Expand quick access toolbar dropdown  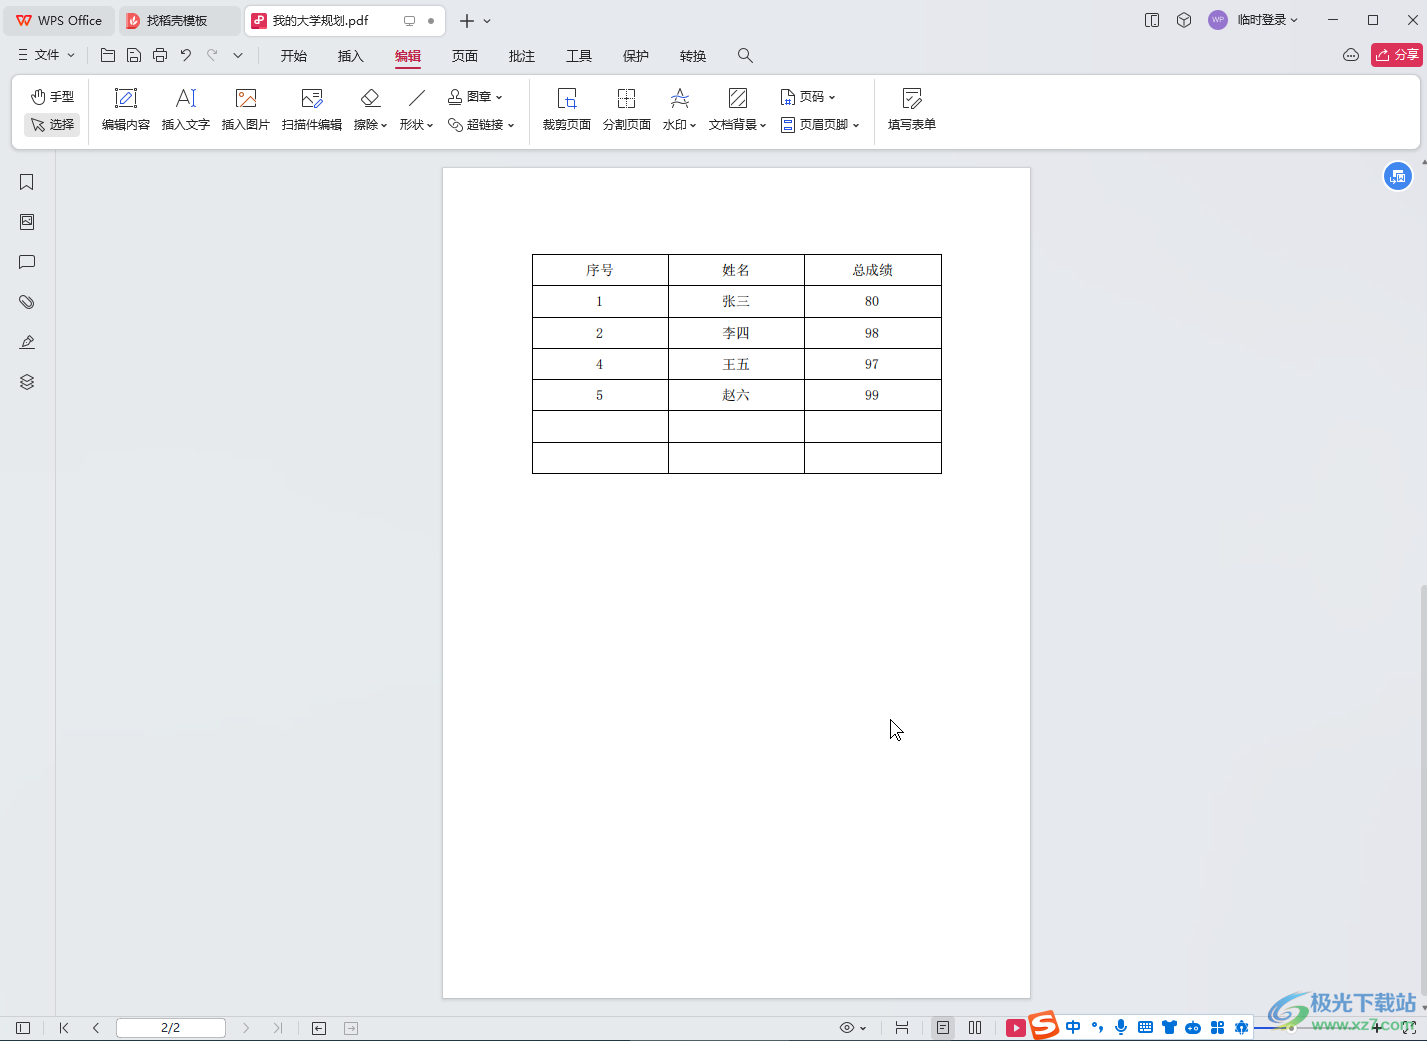coord(238,55)
